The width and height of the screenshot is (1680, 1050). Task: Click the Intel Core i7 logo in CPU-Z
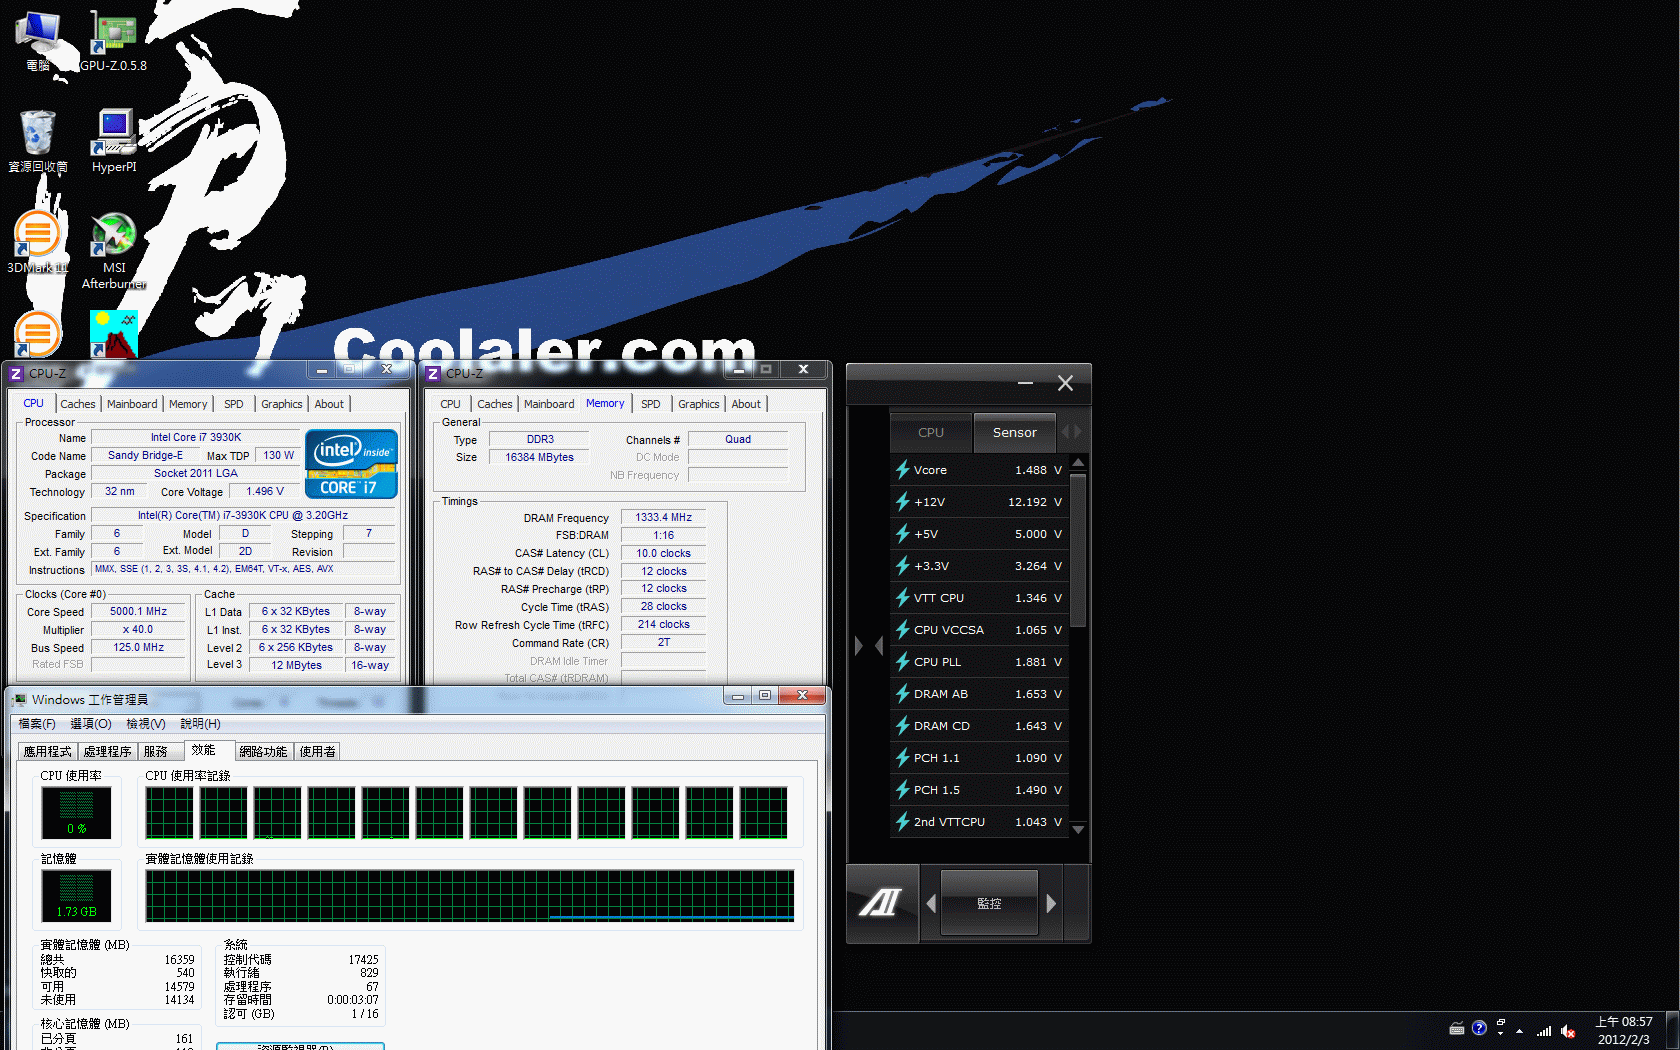coord(351,464)
